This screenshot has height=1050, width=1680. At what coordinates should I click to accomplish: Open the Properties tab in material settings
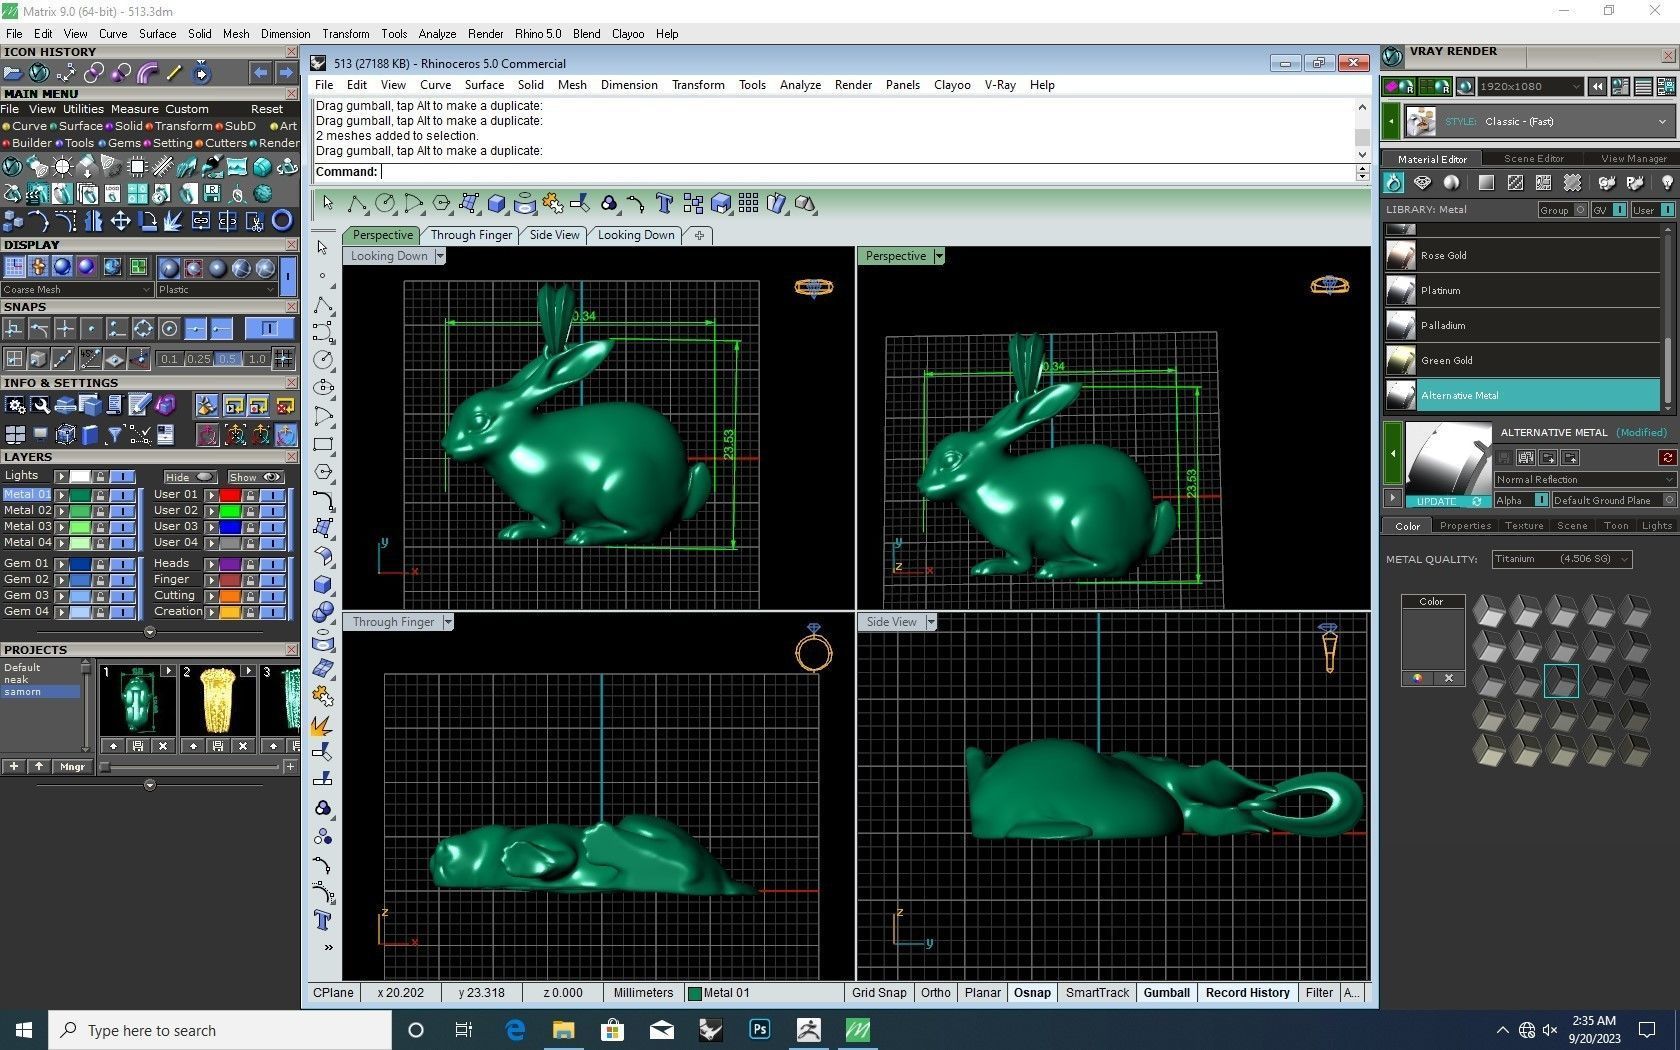[1465, 526]
